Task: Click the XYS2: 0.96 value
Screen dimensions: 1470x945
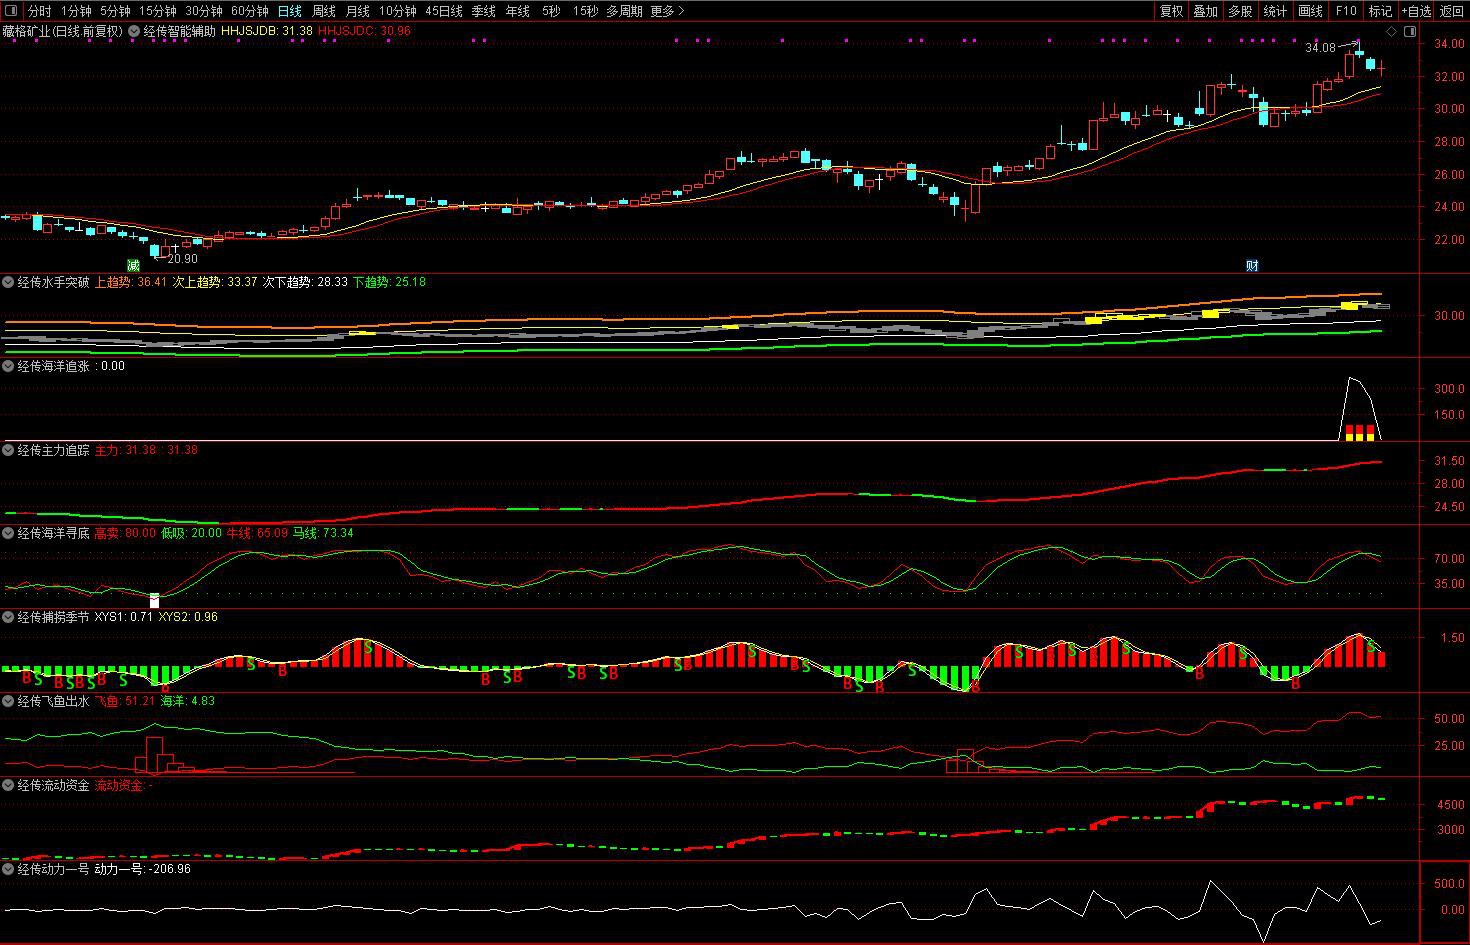Action: [188, 617]
